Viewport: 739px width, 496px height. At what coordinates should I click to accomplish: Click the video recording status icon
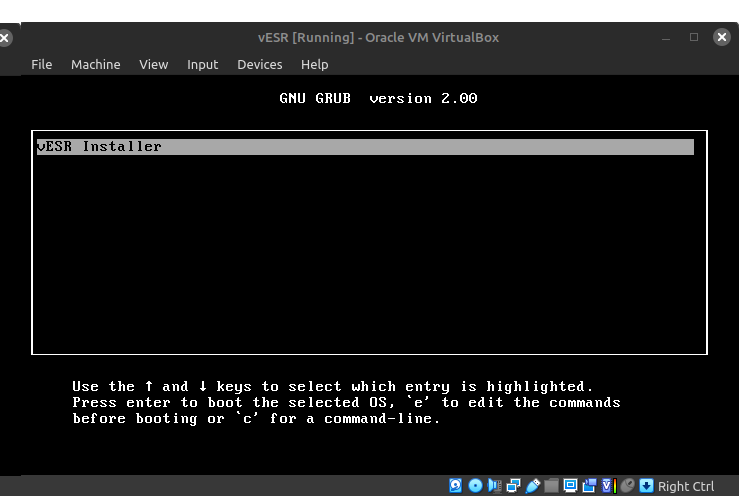(x=590, y=486)
